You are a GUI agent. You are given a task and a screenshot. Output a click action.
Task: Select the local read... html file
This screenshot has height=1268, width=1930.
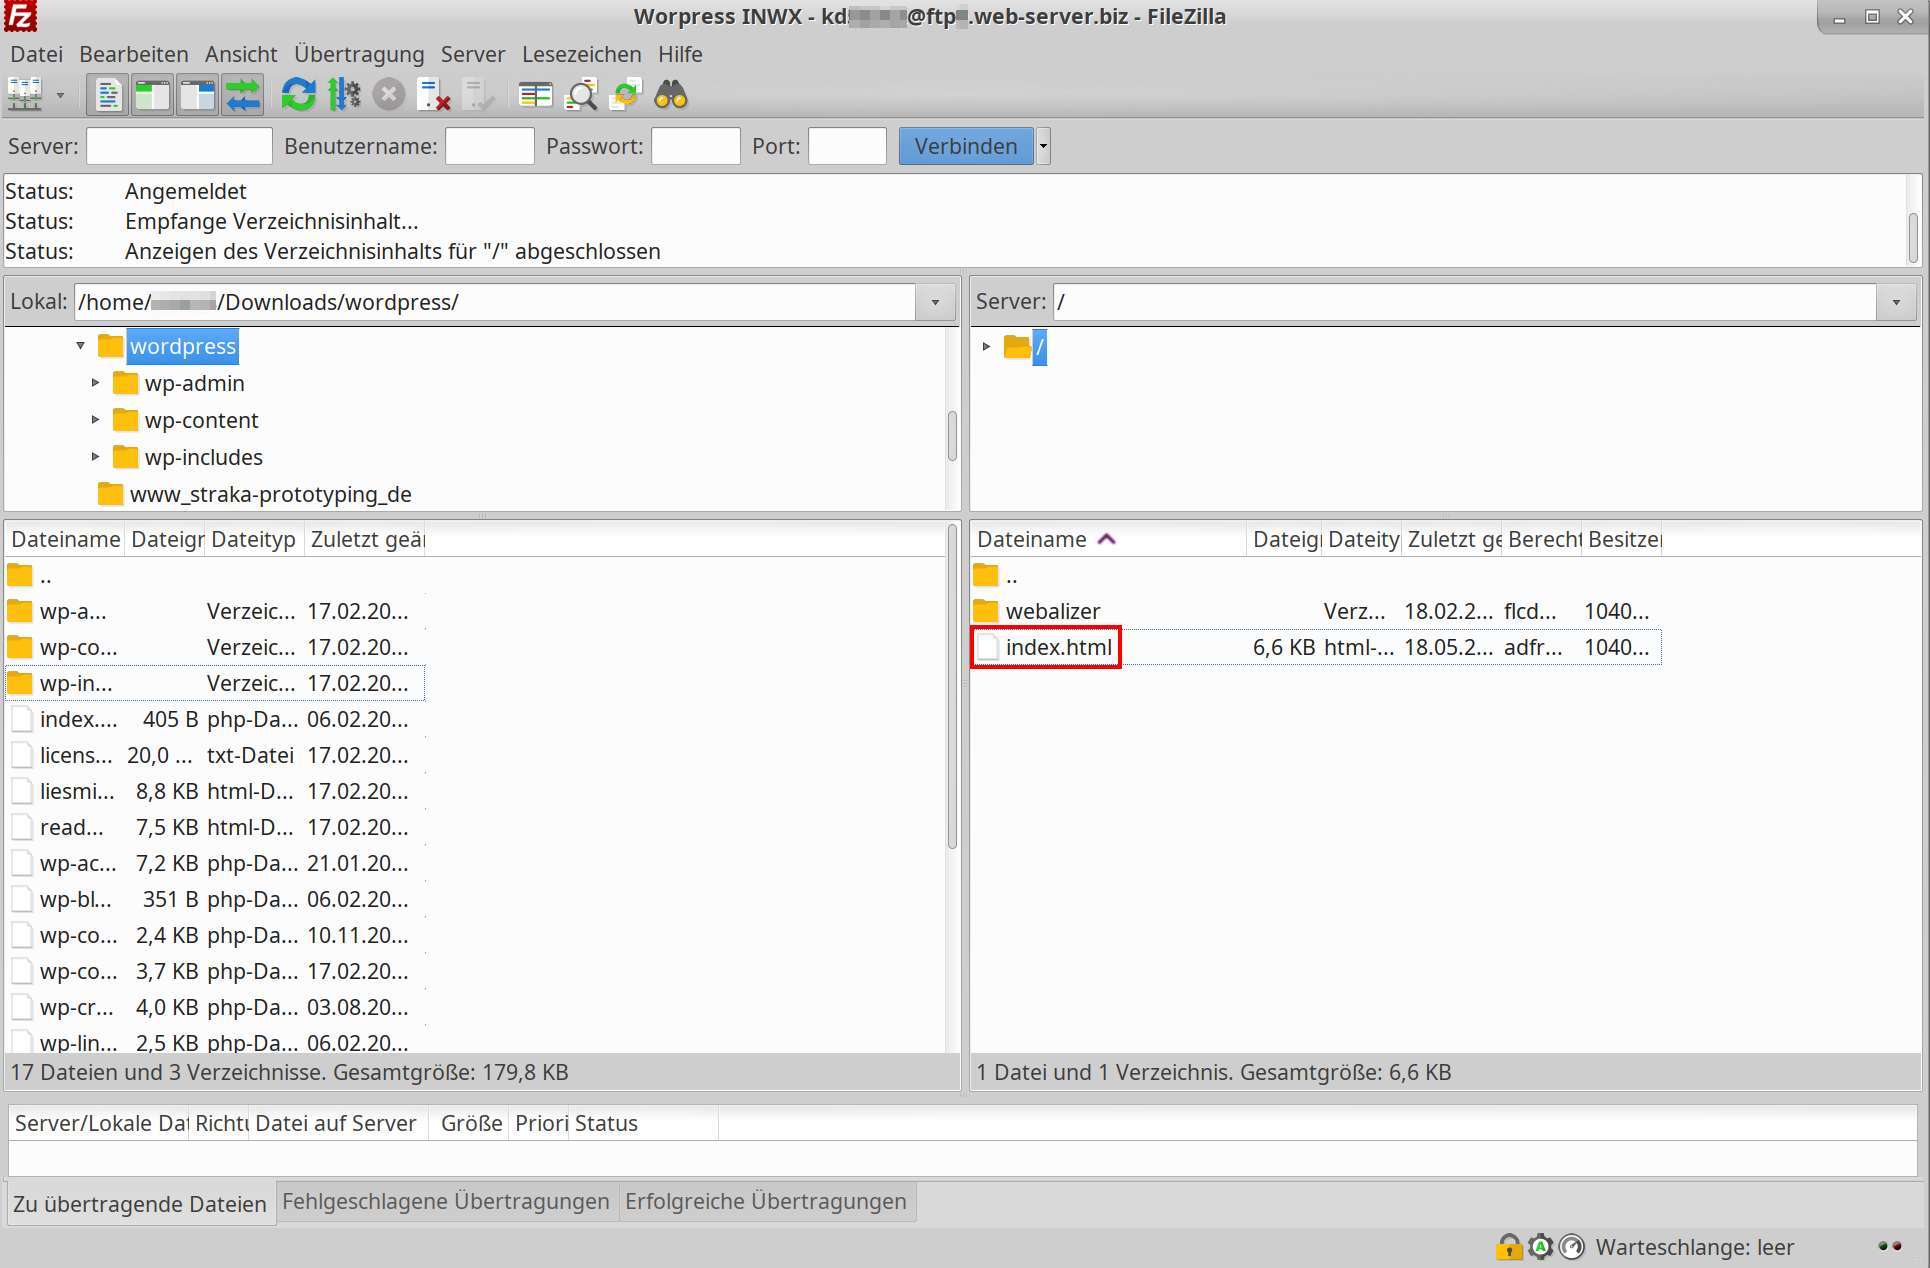coord(215,827)
